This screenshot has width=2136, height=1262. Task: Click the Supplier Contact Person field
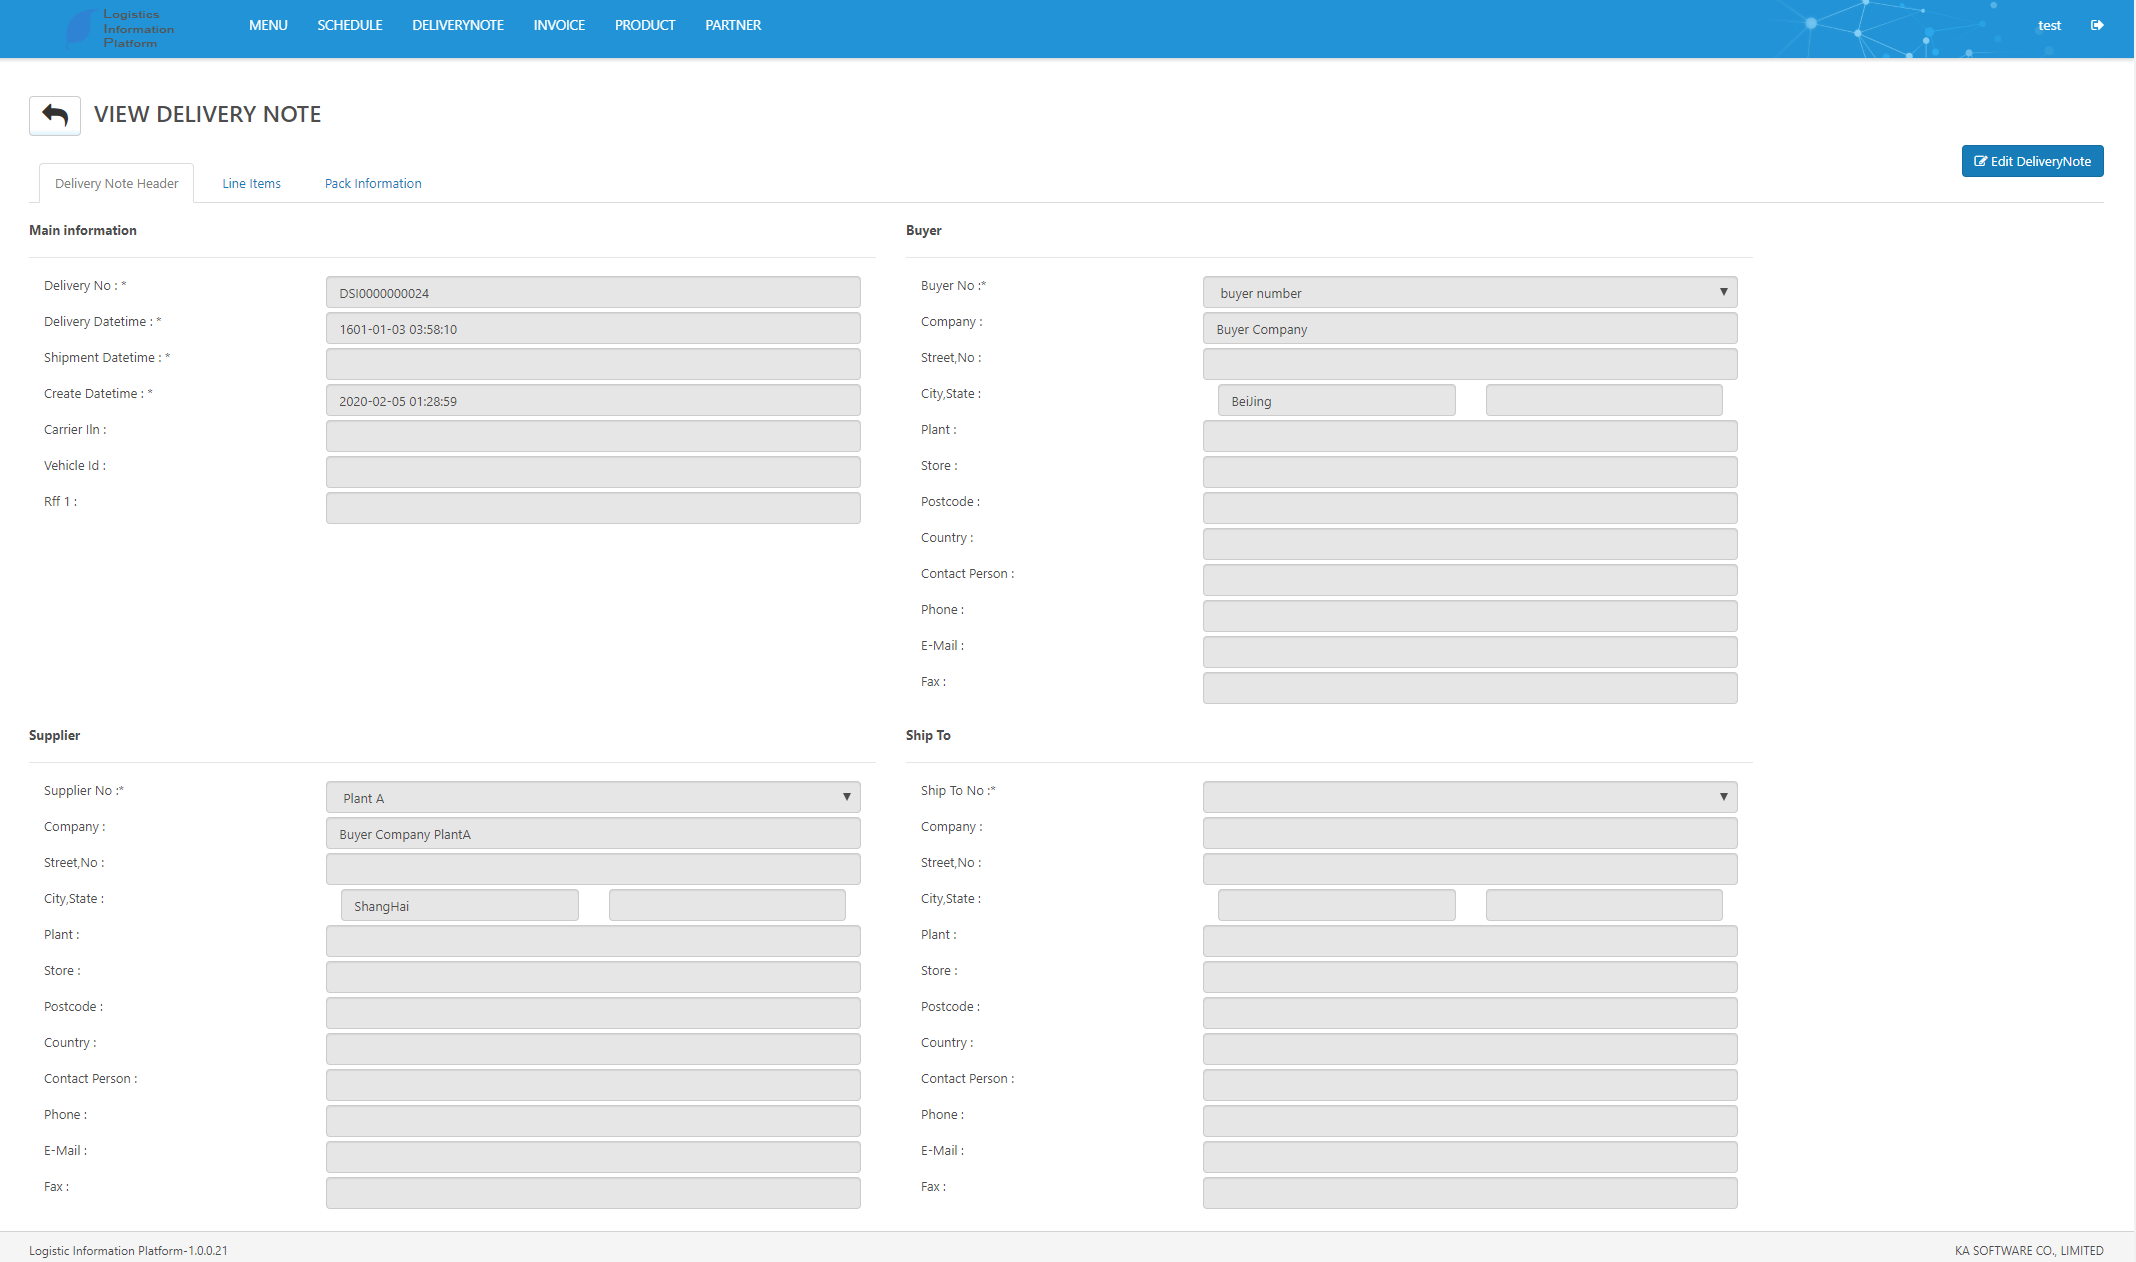593,1085
